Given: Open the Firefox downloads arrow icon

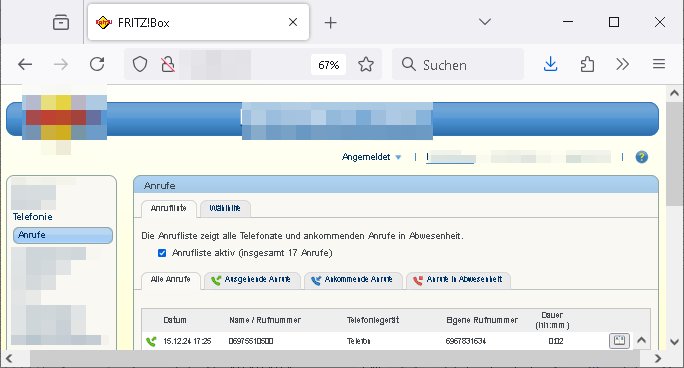Looking at the screenshot, I should pos(551,65).
